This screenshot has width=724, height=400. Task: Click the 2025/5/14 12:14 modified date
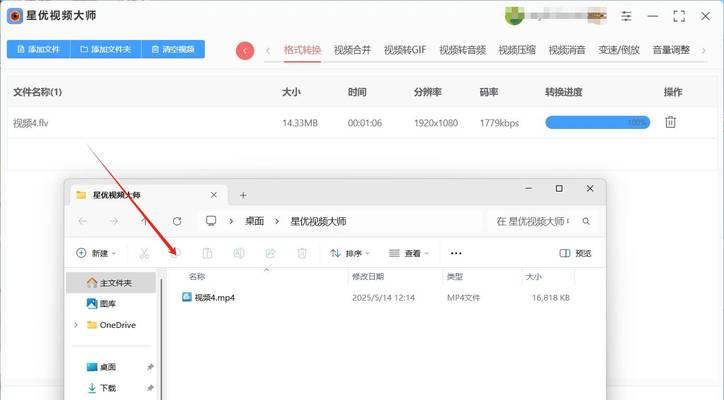pyautogui.click(x=383, y=298)
